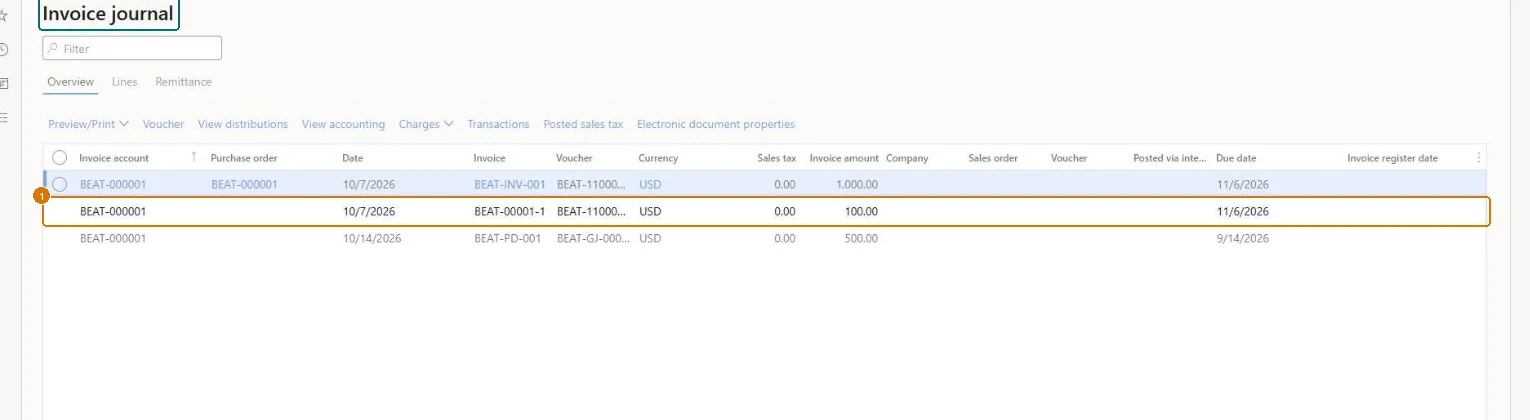Image resolution: width=1530 pixels, height=420 pixels.
Task: Click the Company column header
Action: click(x=907, y=158)
